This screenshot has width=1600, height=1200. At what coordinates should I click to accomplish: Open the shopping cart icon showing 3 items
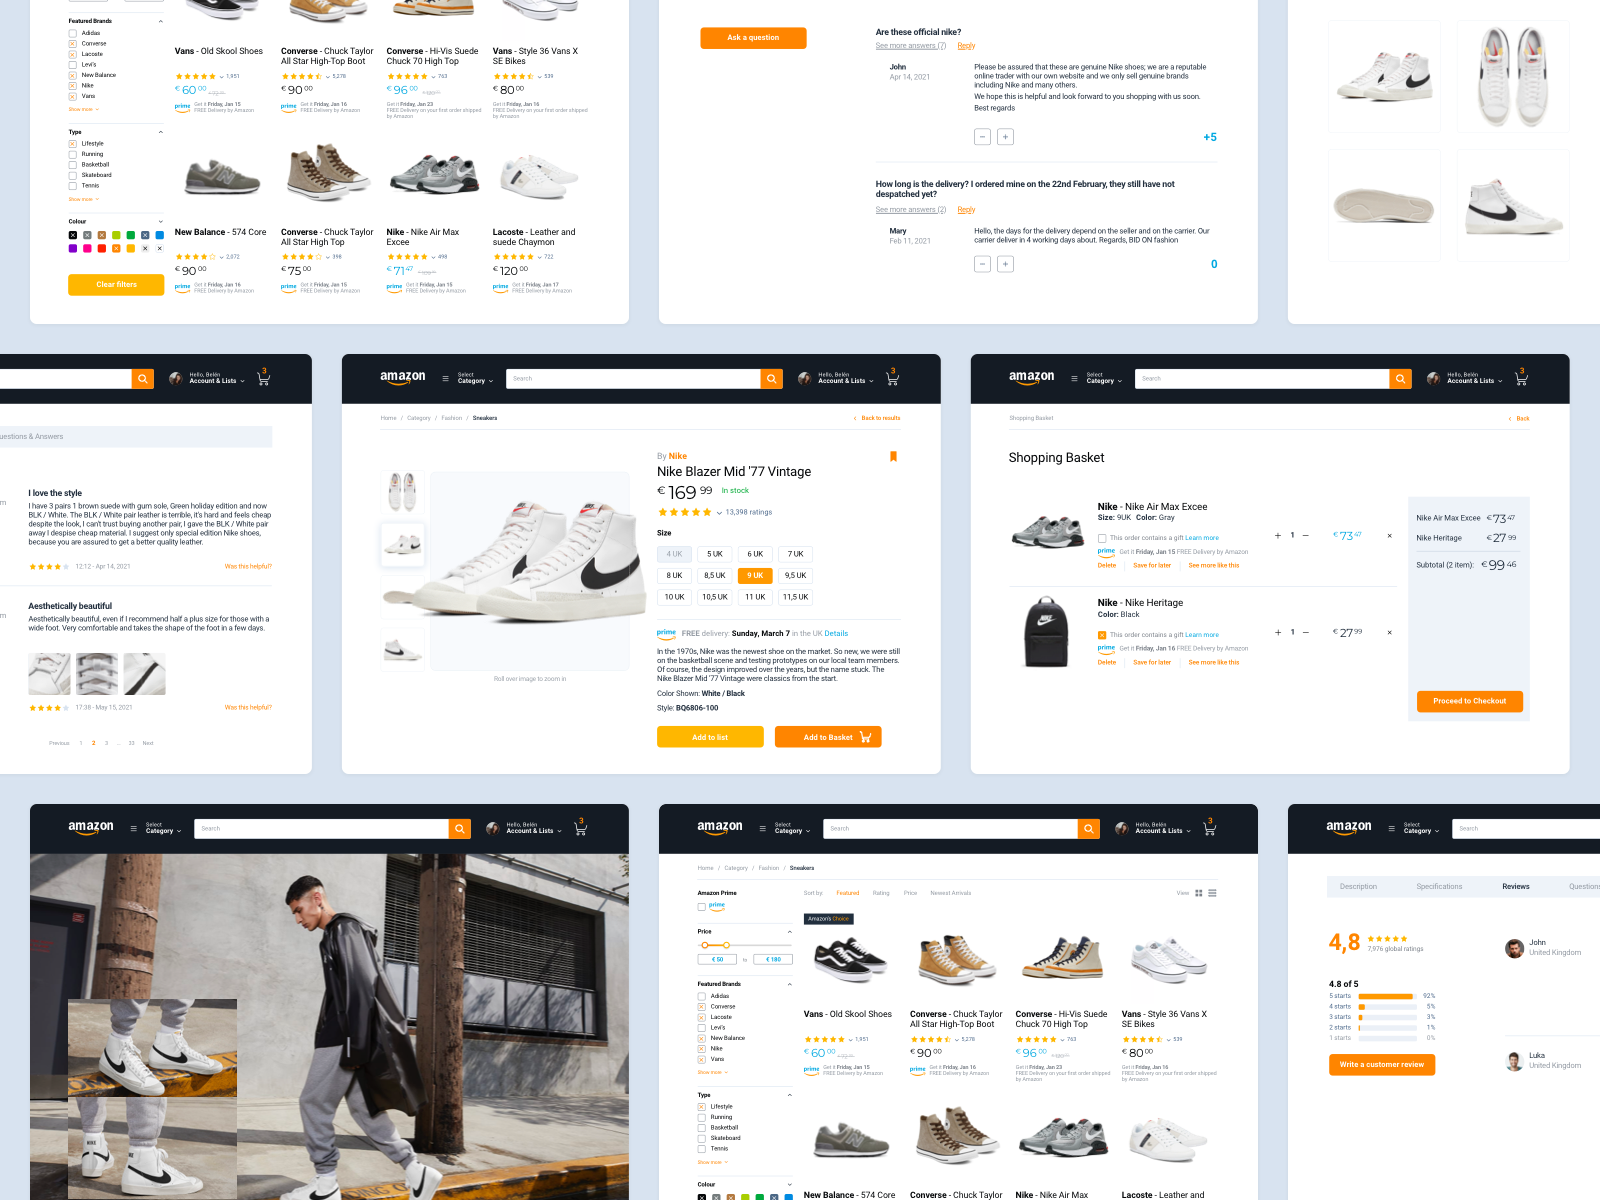click(892, 377)
